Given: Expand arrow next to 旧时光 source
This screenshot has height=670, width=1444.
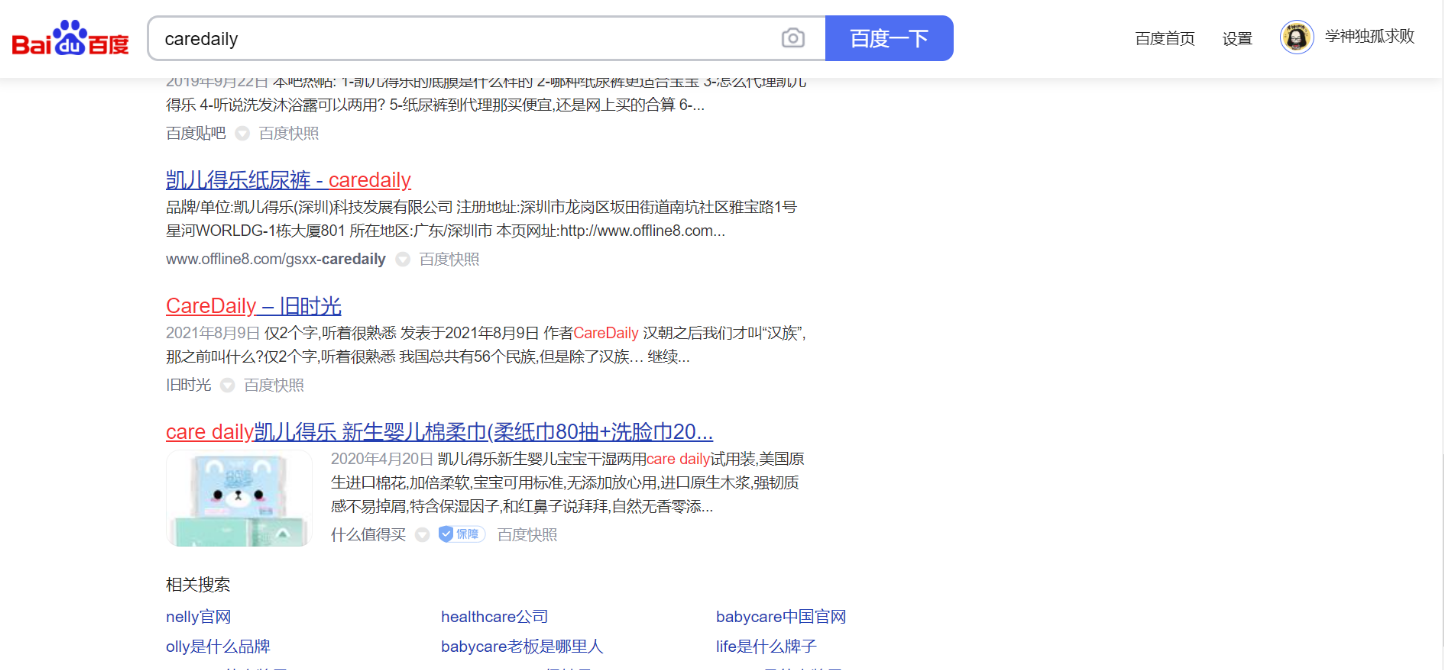Looking at the screenshot, I should tap(228, 386).
